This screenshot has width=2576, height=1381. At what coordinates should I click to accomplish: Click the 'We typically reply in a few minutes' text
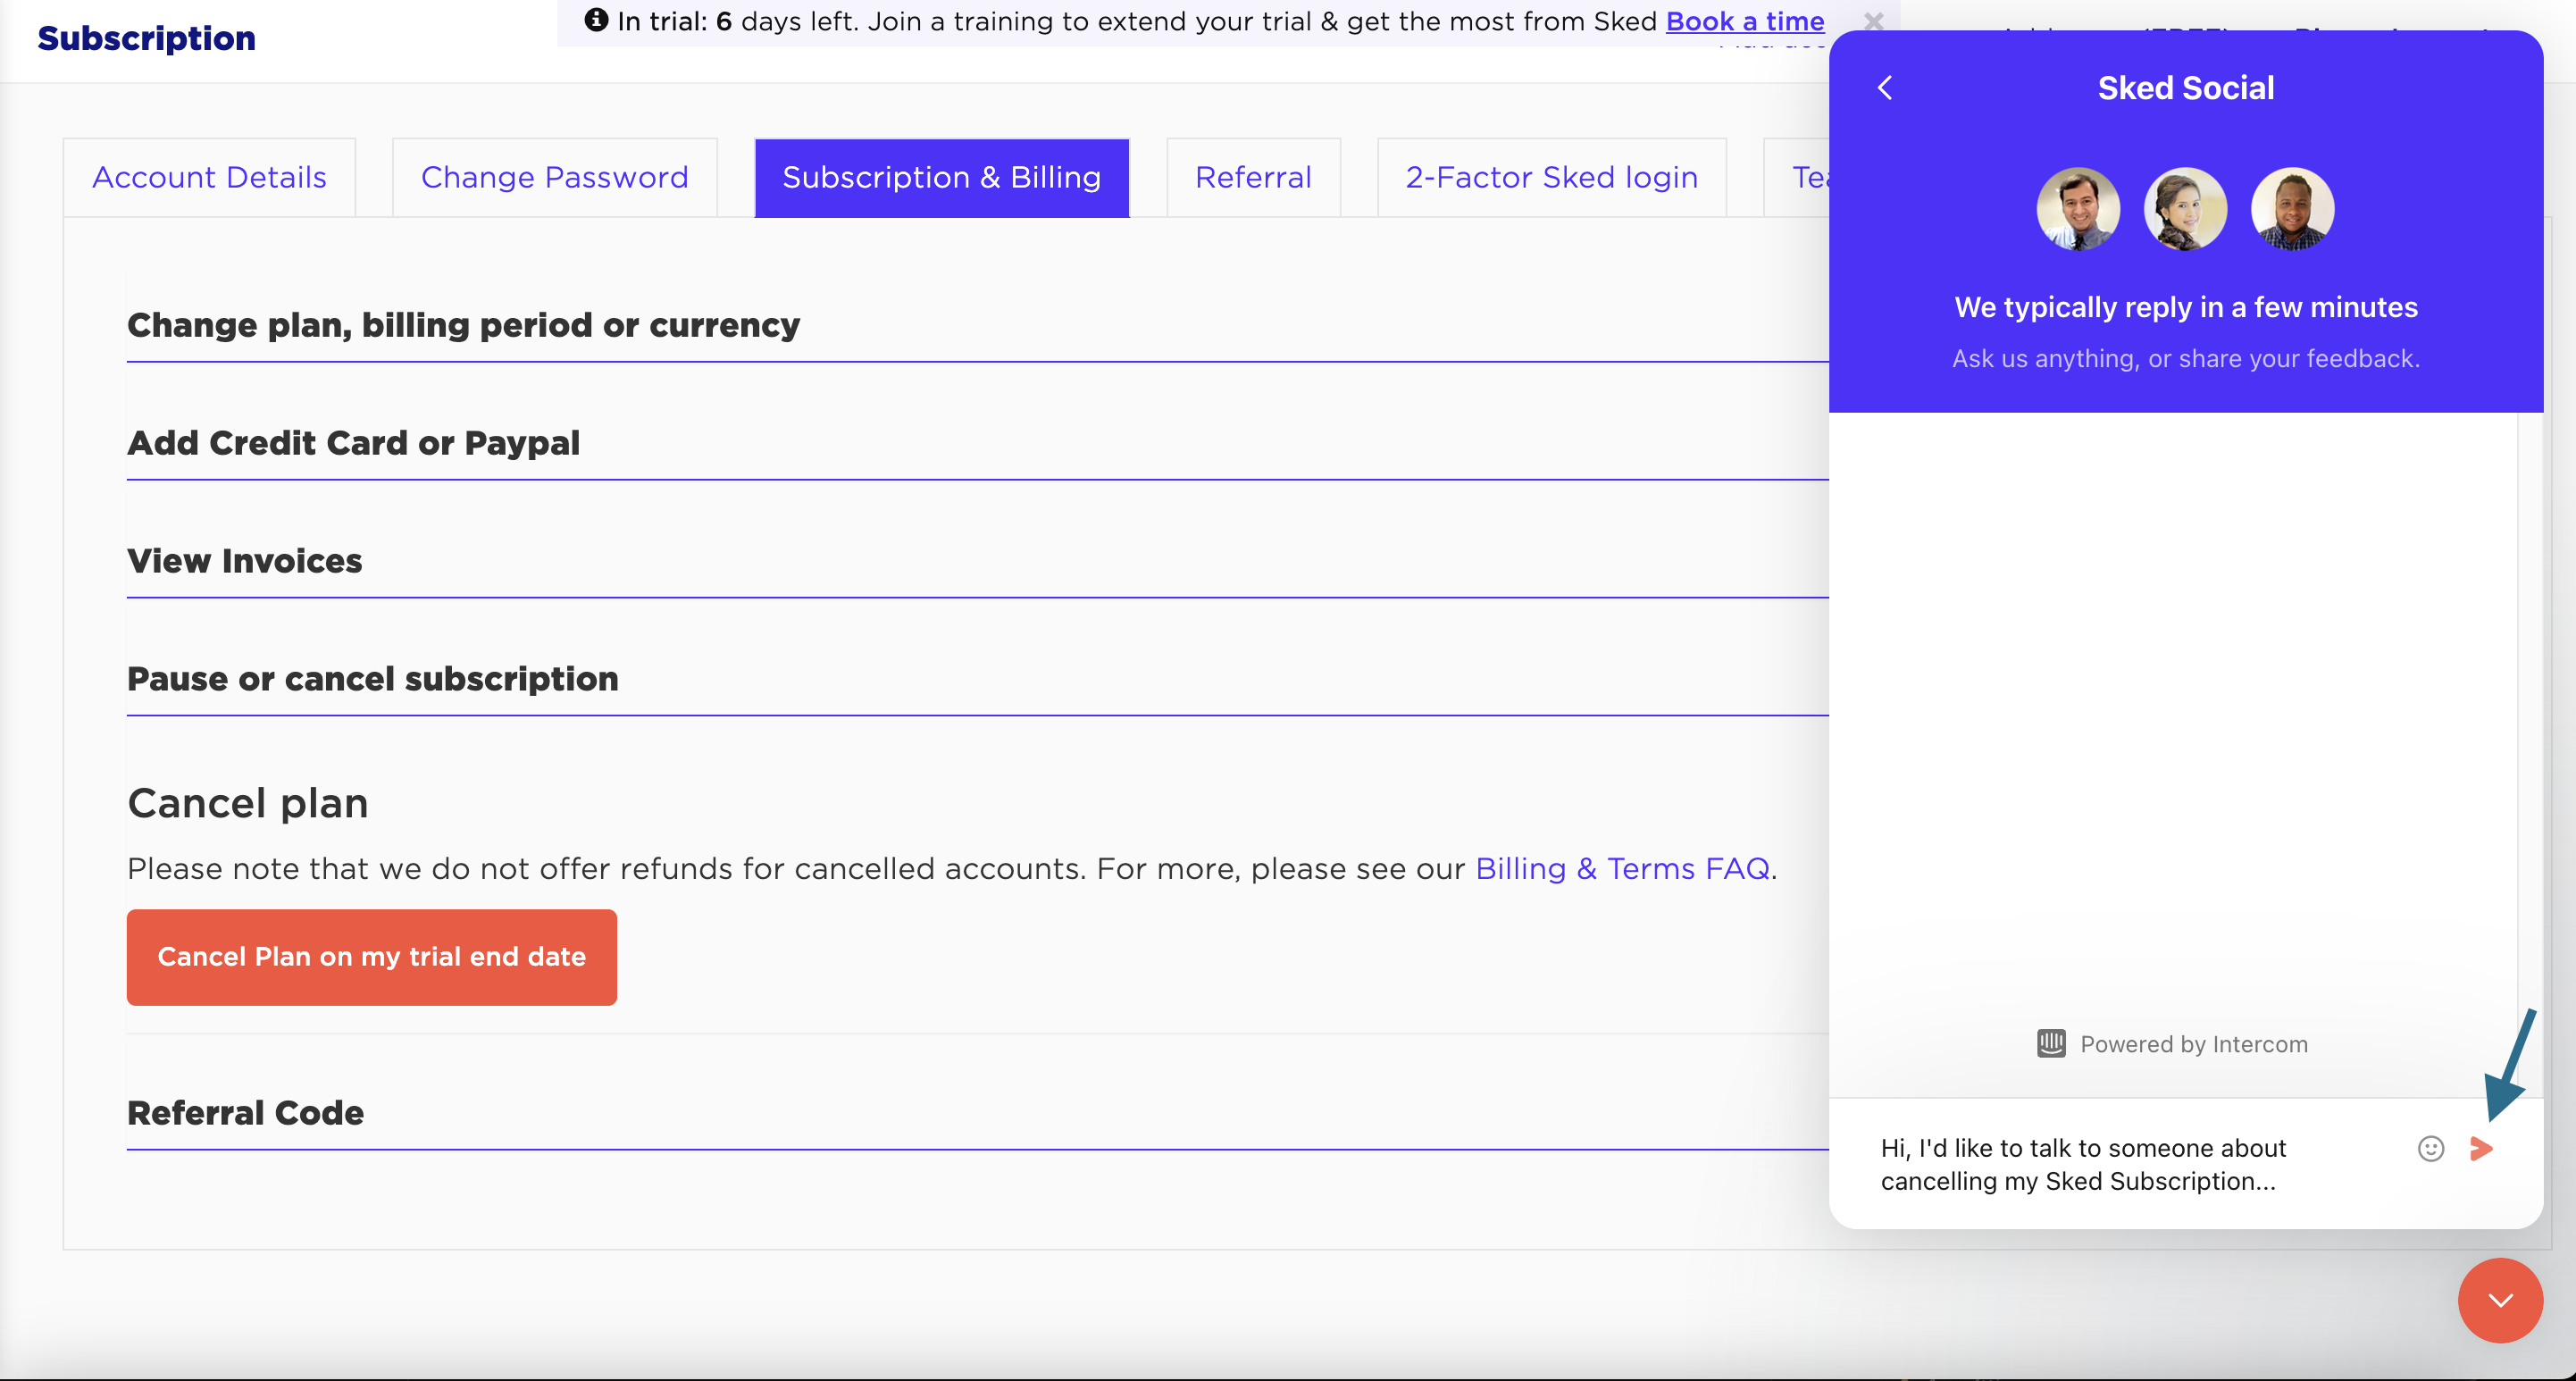[x=2185, y=307]
